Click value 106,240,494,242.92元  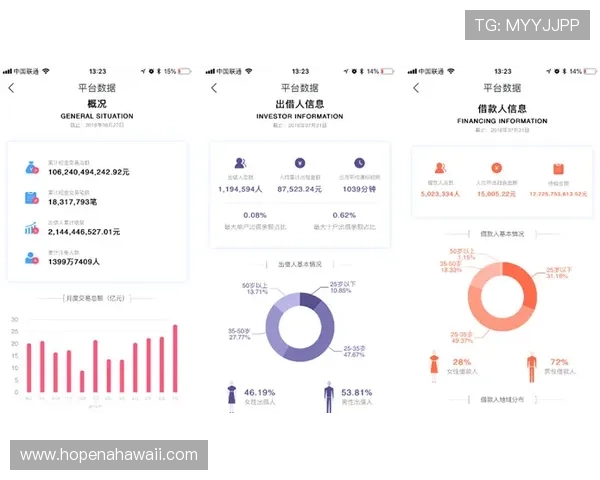click(89, 172)
